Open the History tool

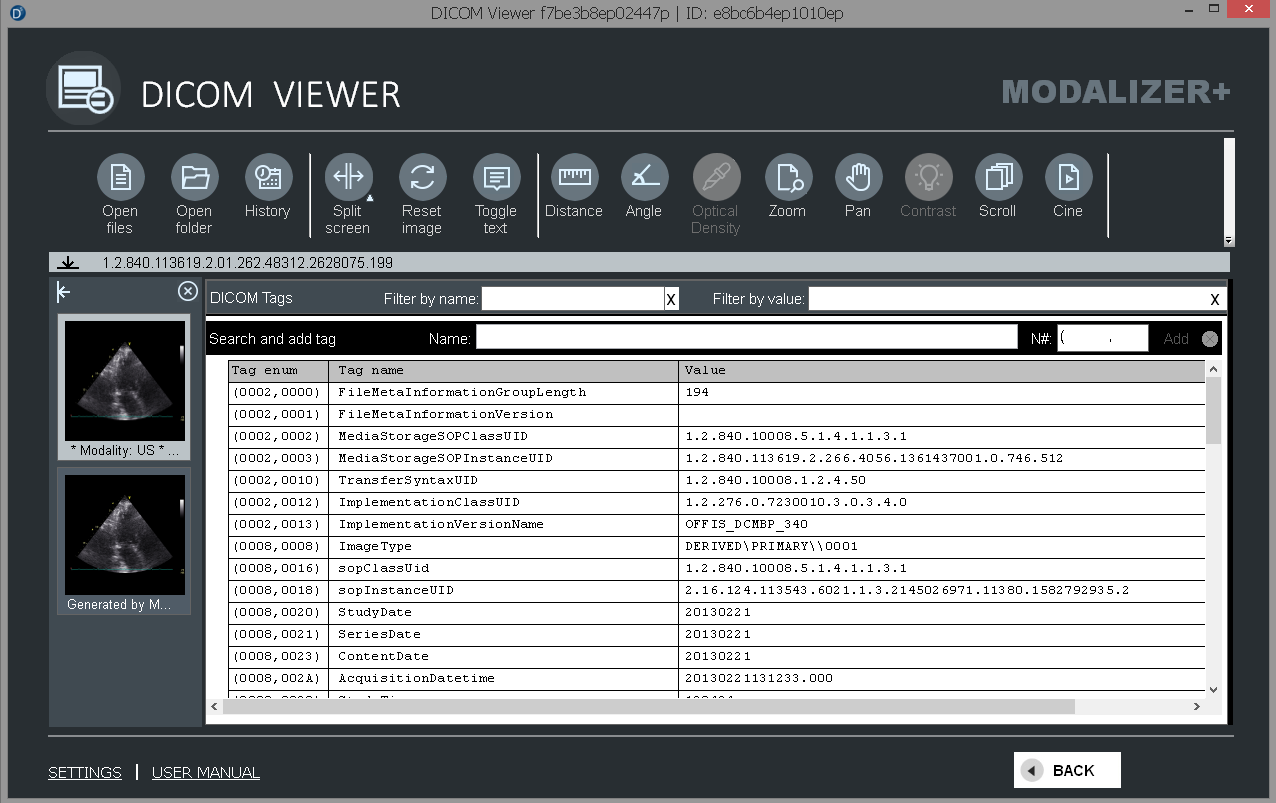268,178
